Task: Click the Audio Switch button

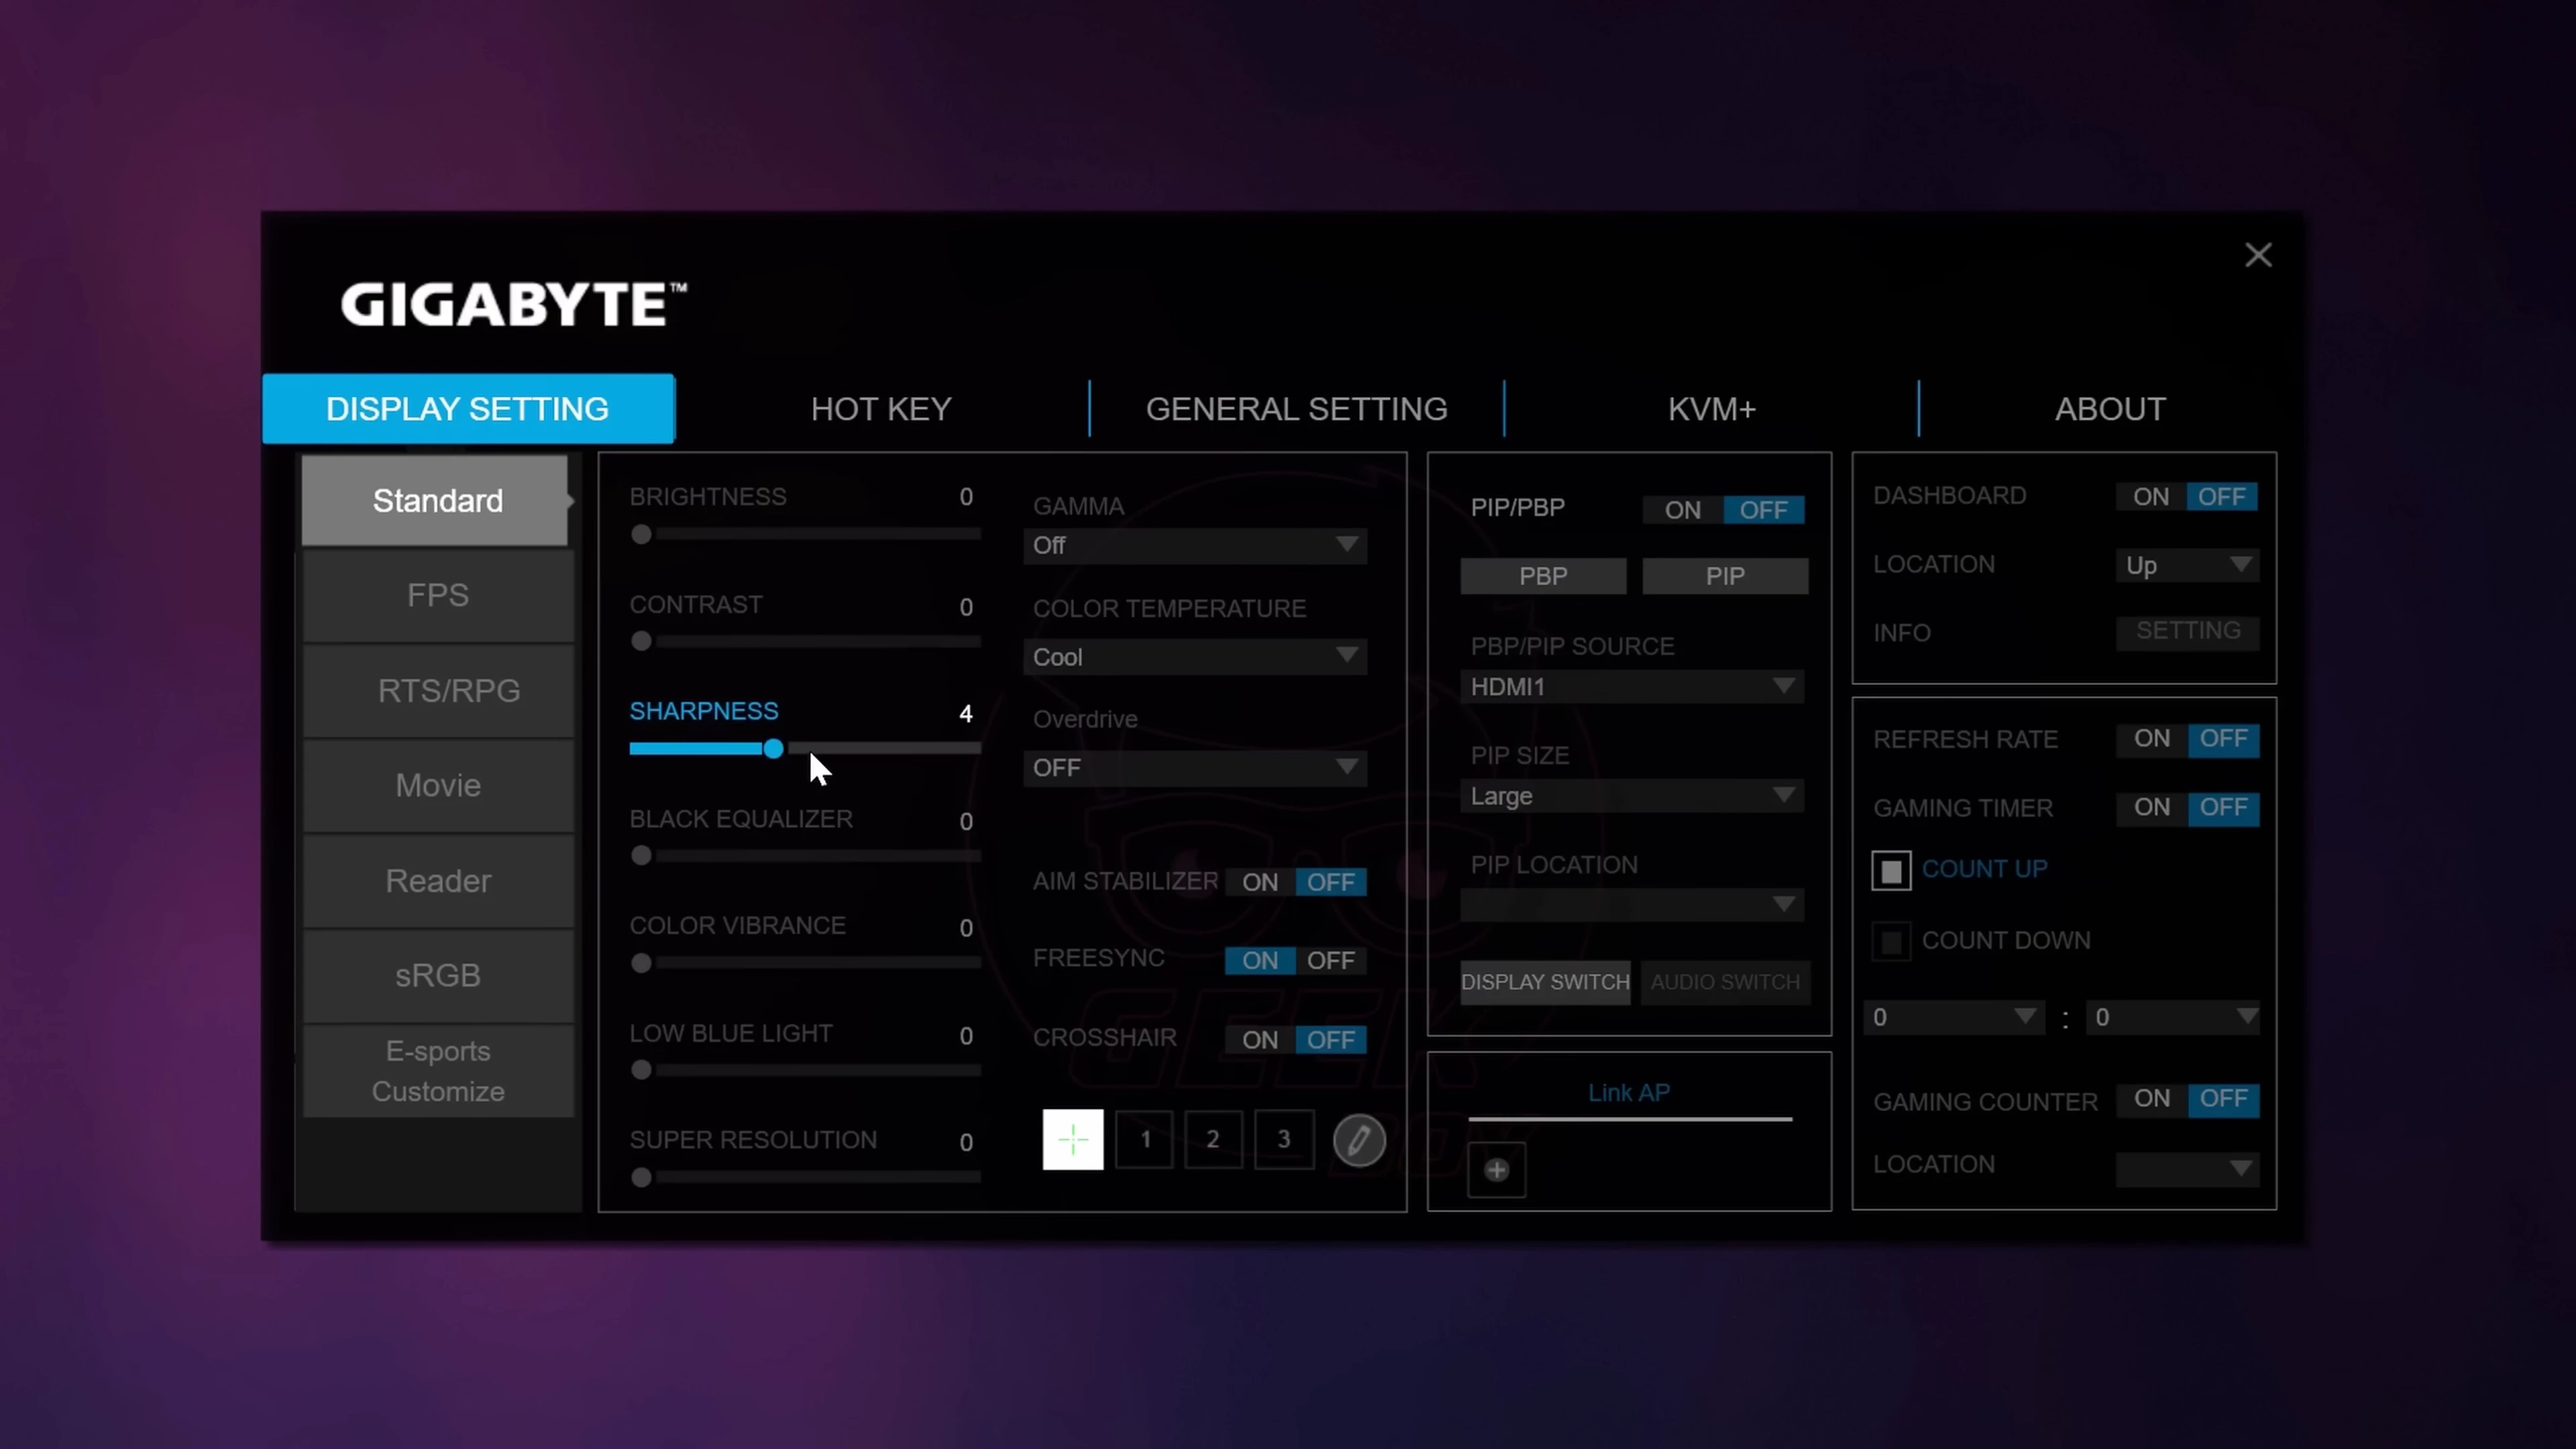Action: pyautogui.click(x=1725, y=982)
